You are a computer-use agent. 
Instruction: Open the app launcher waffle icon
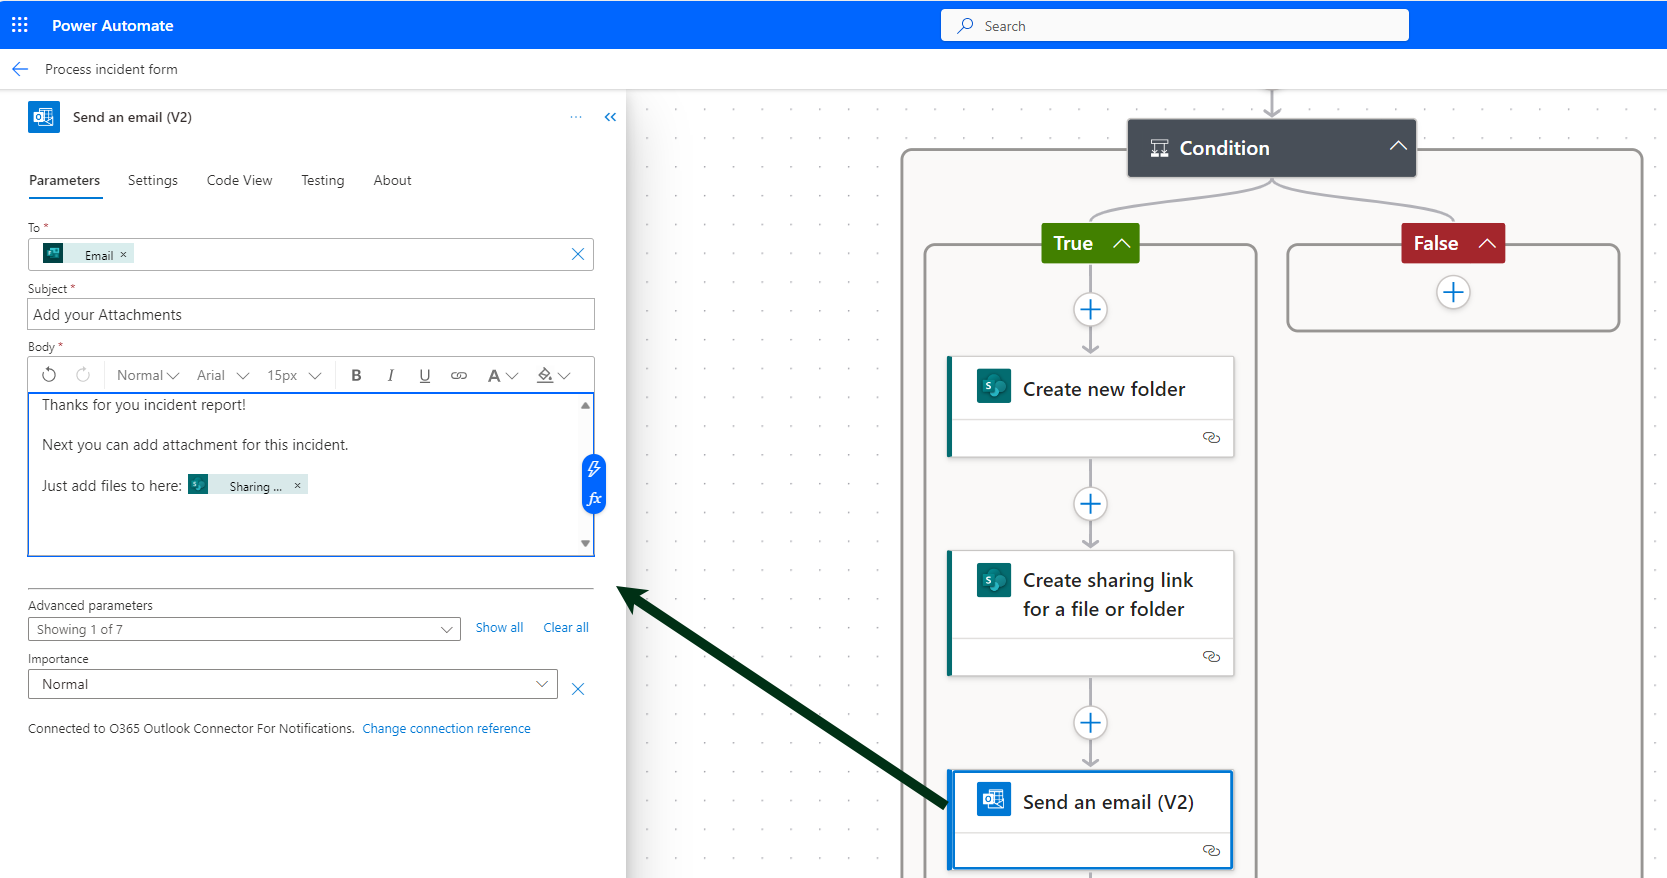(x=20, y=25)
